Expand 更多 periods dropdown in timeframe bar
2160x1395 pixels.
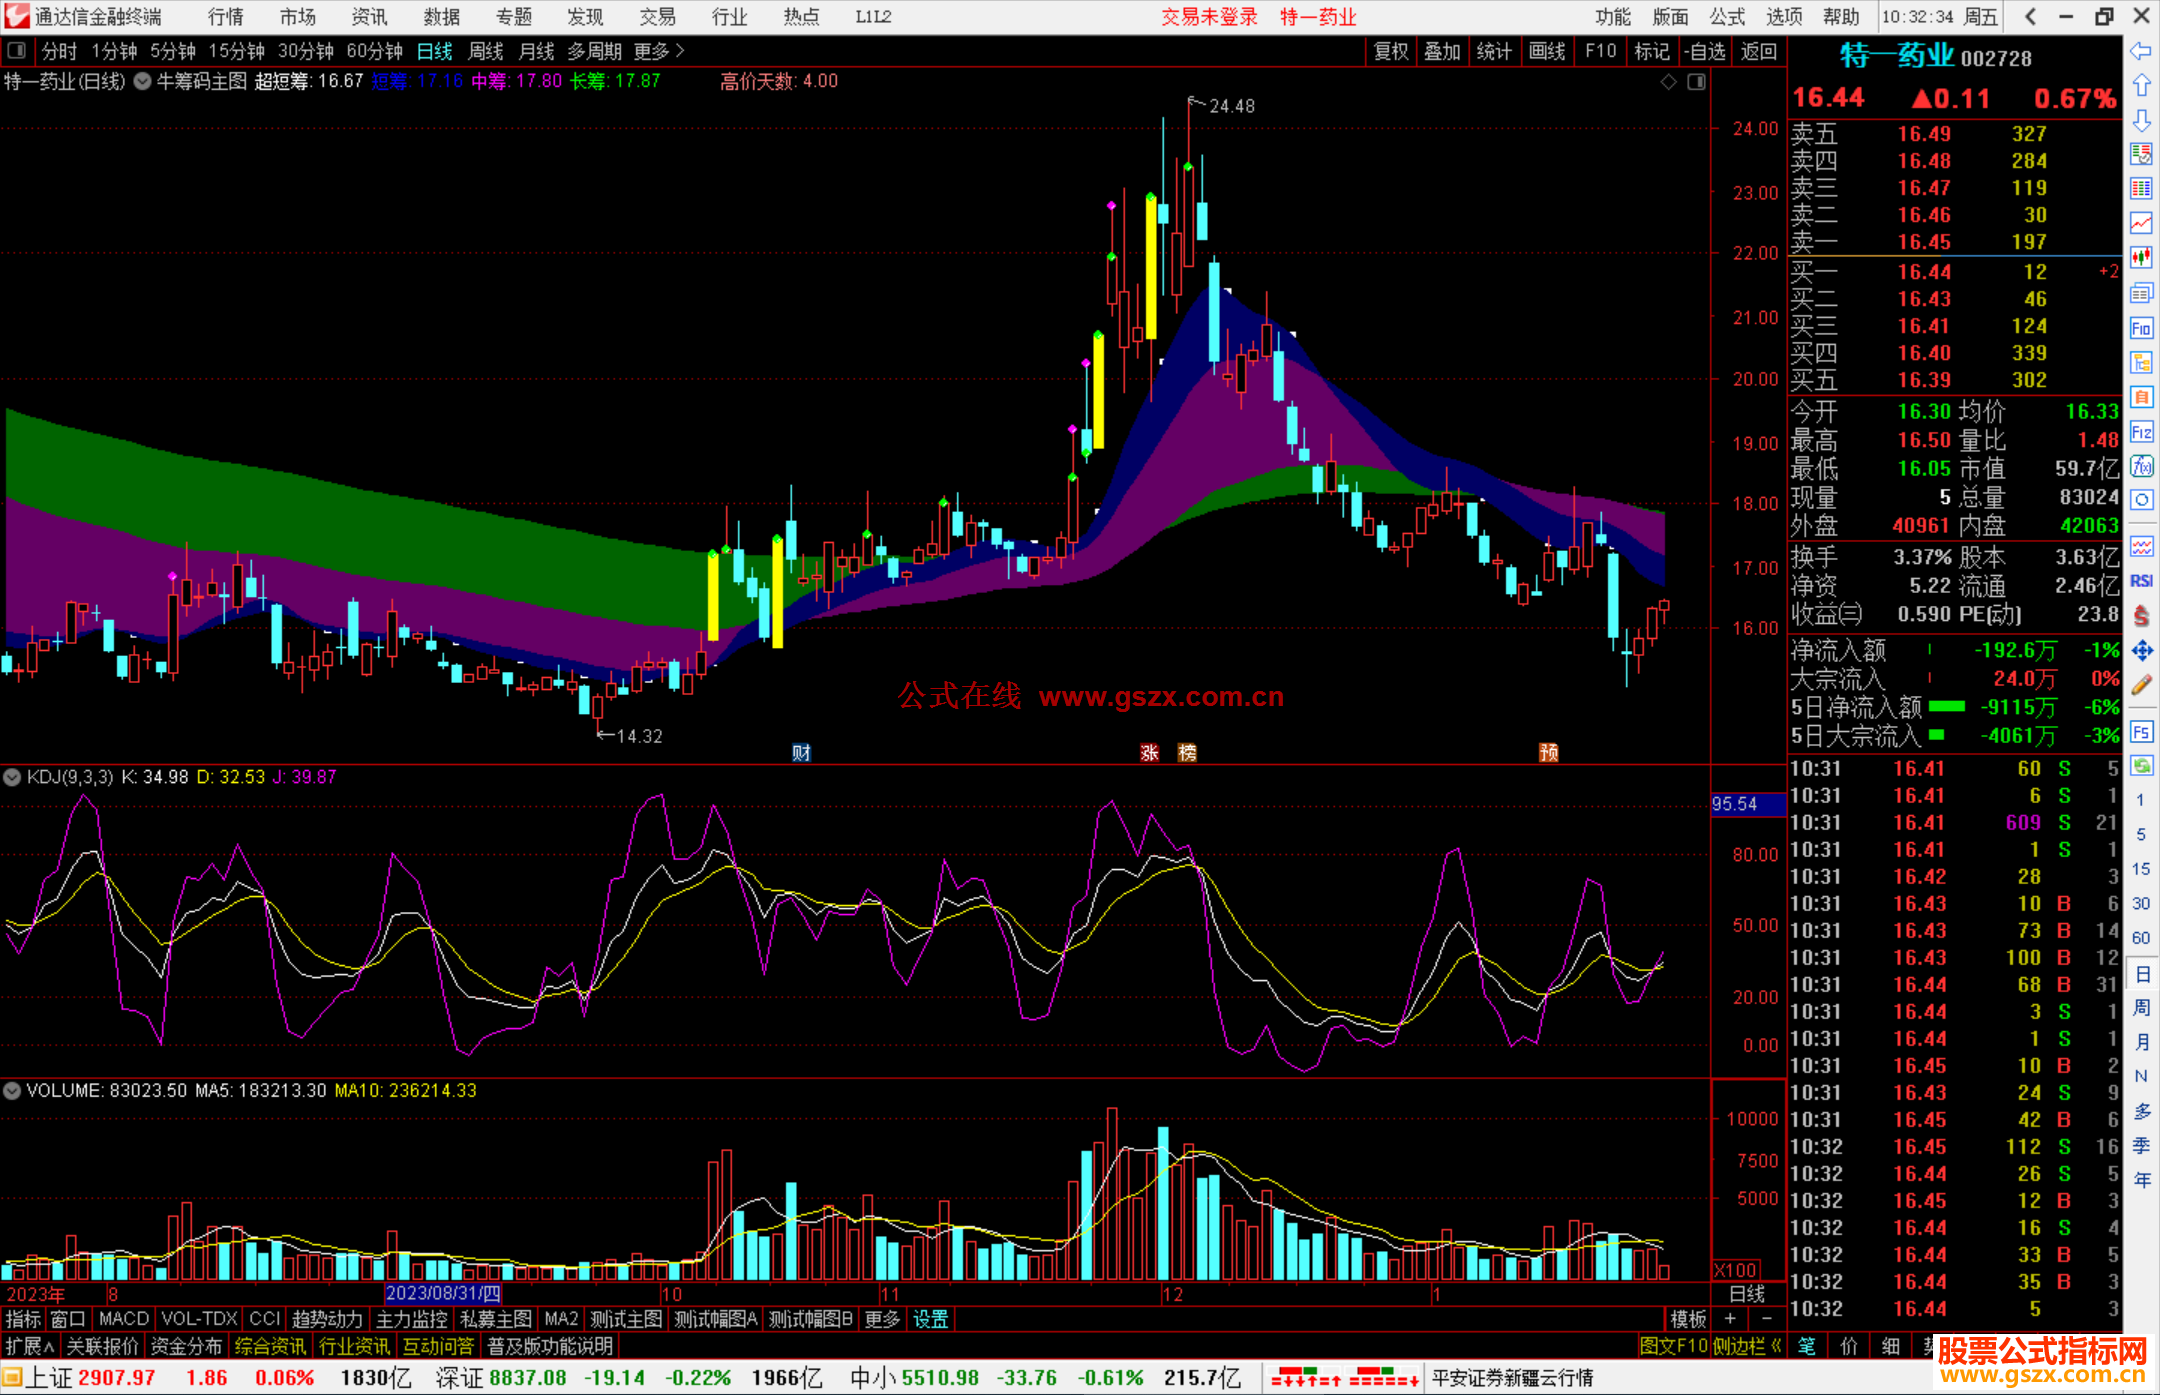[659, 51]
